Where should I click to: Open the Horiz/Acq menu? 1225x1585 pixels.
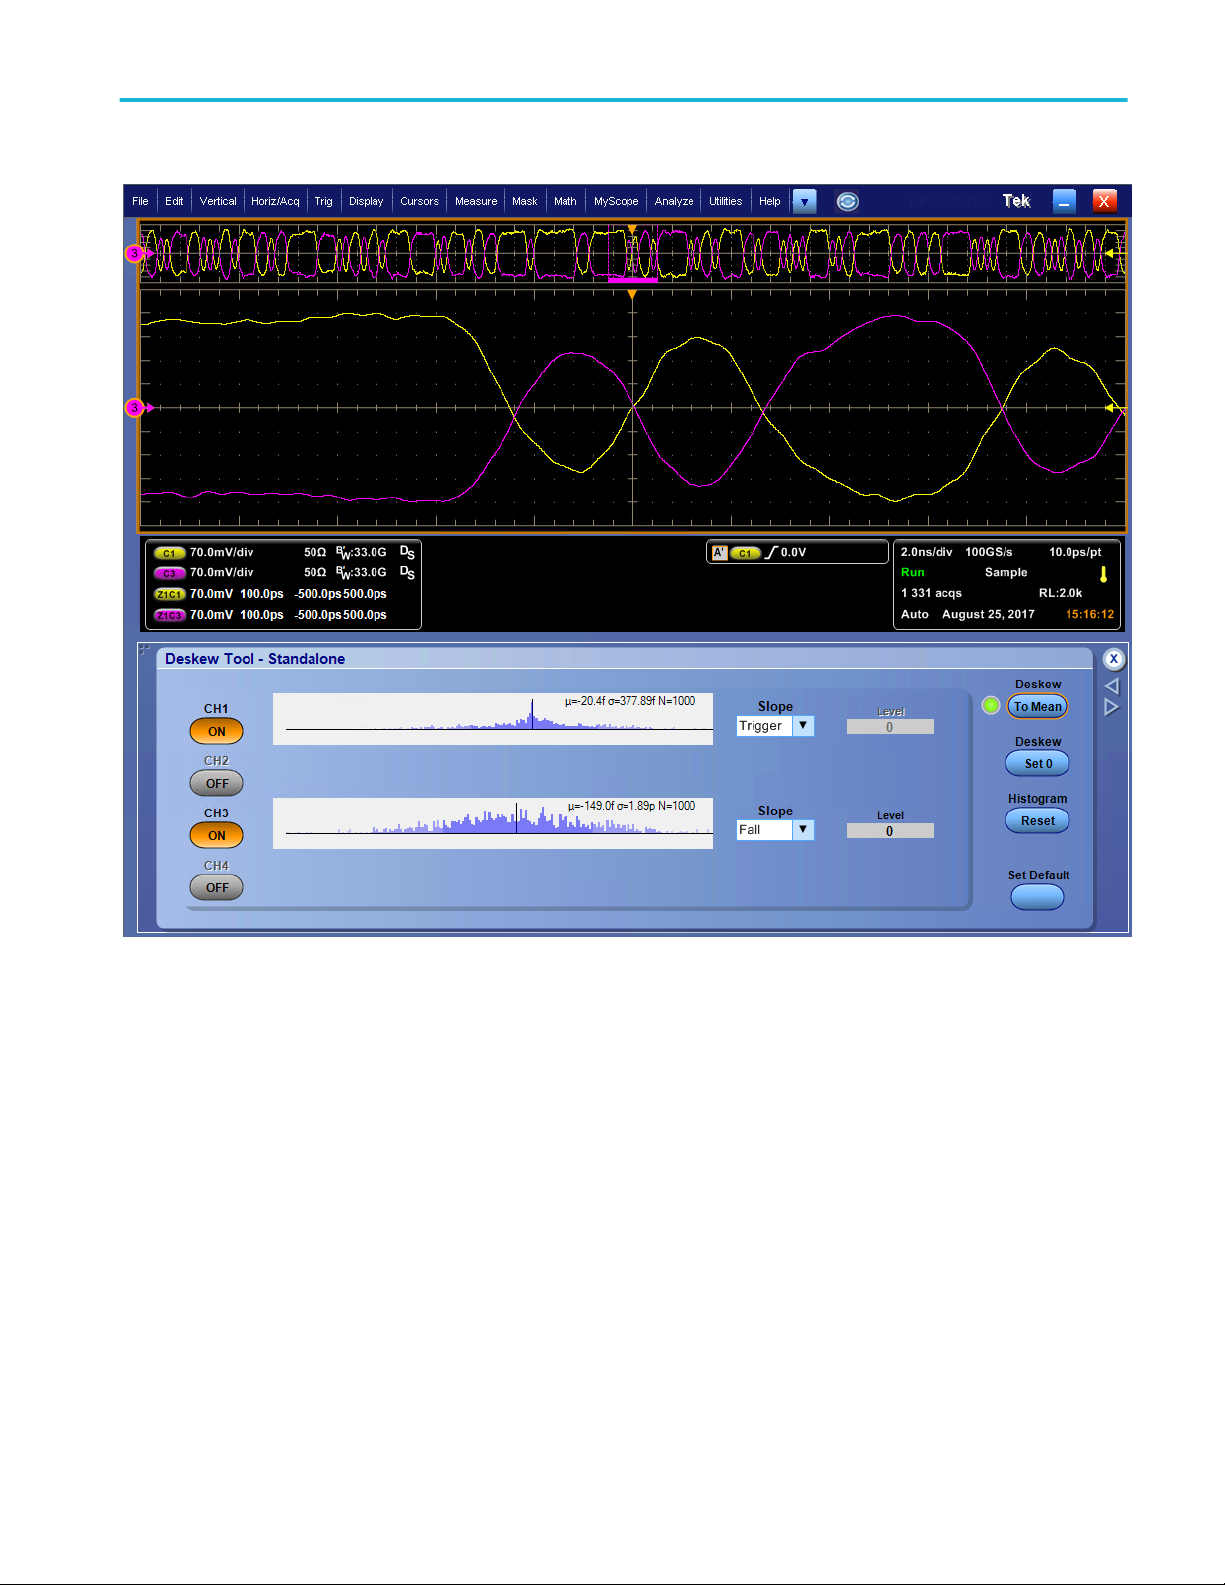(x=275, y=201)
